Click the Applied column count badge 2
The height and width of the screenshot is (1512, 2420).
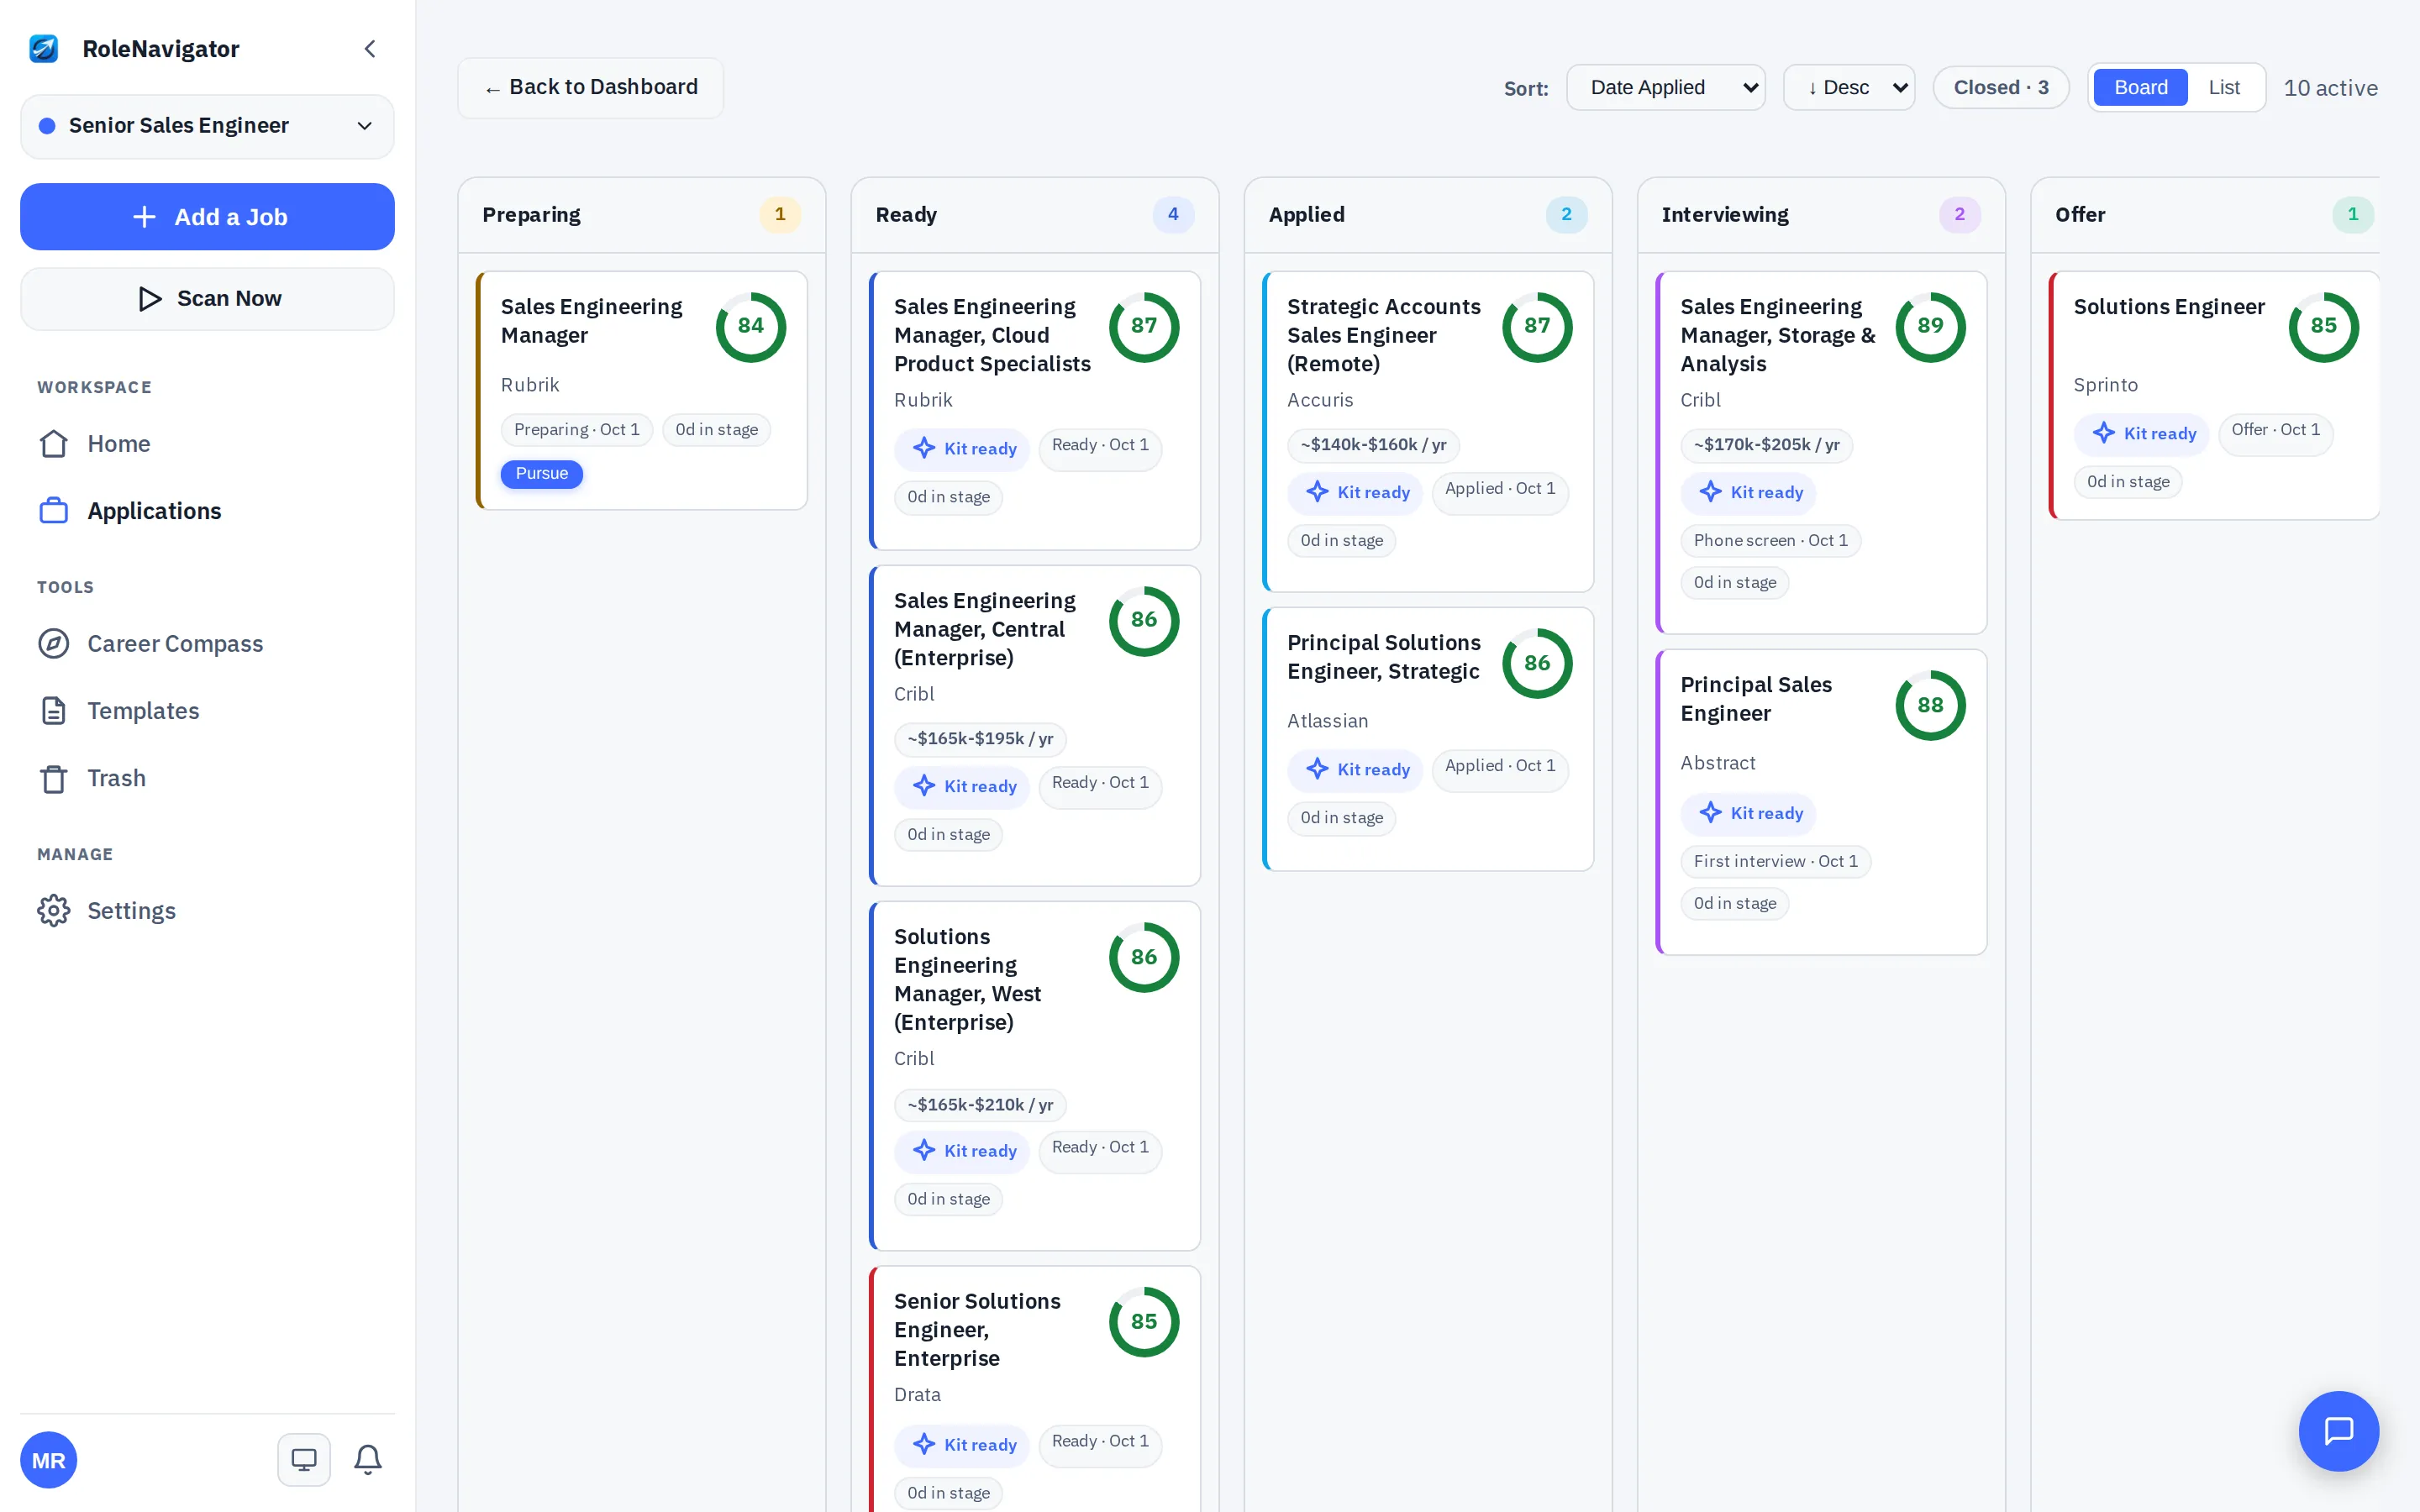(1566, 215)
